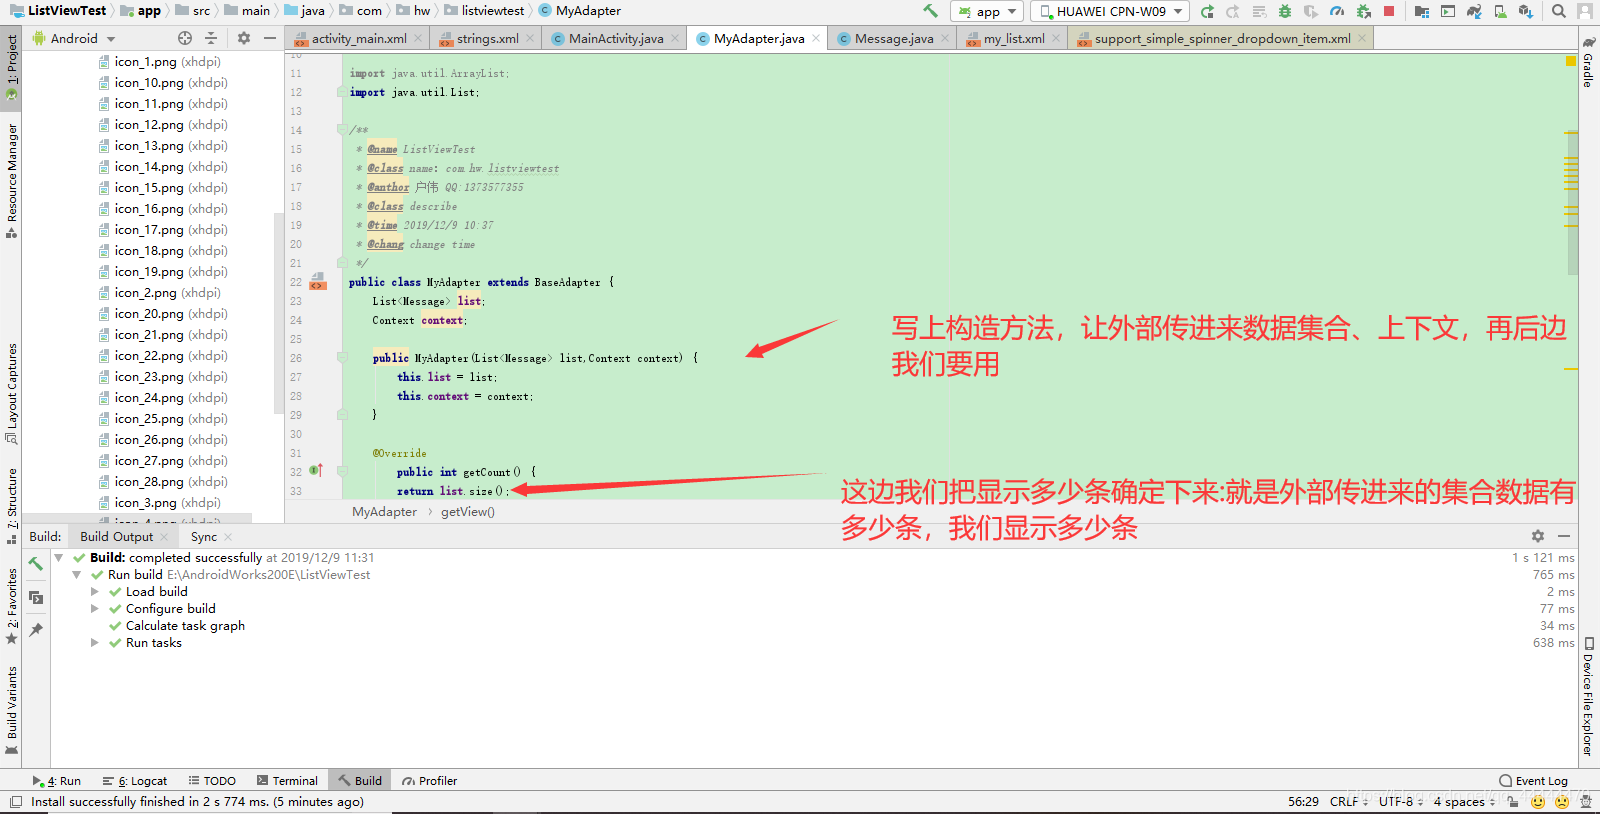Switch to the strings.xml tab

click(x=488, y=39)
